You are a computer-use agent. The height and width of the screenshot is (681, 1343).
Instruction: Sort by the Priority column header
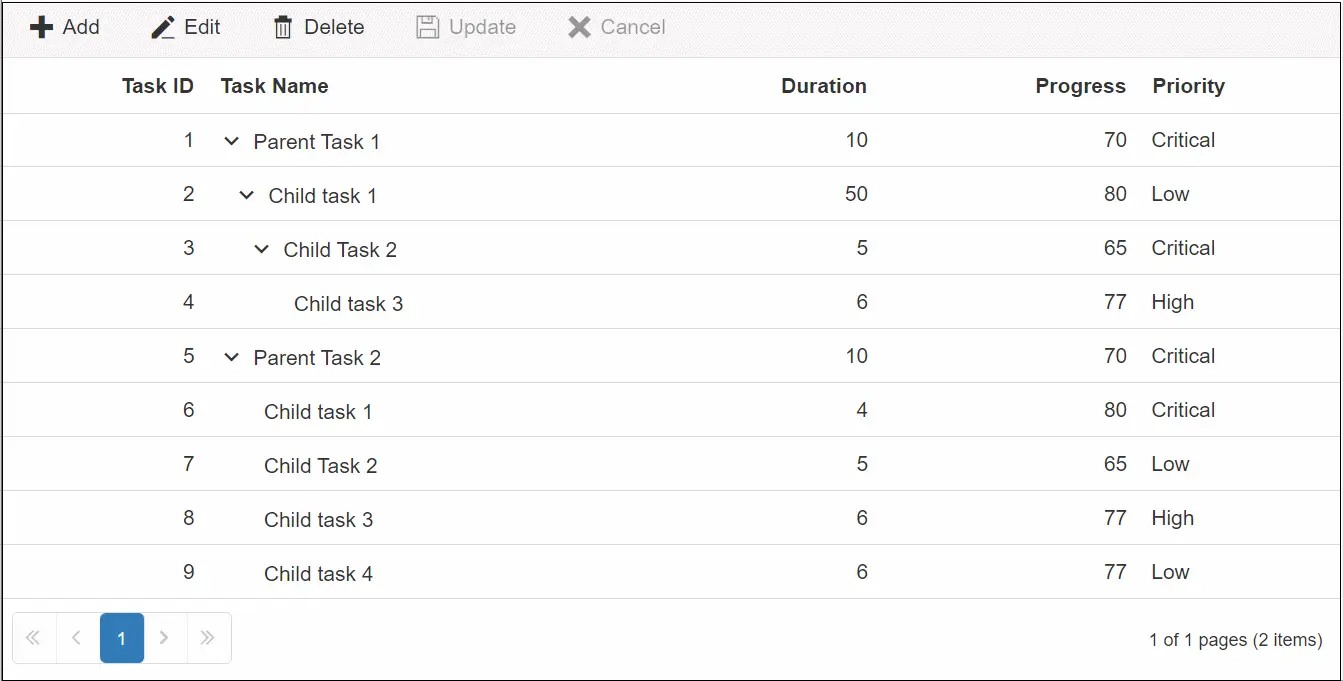click(x=1188, y=86)
